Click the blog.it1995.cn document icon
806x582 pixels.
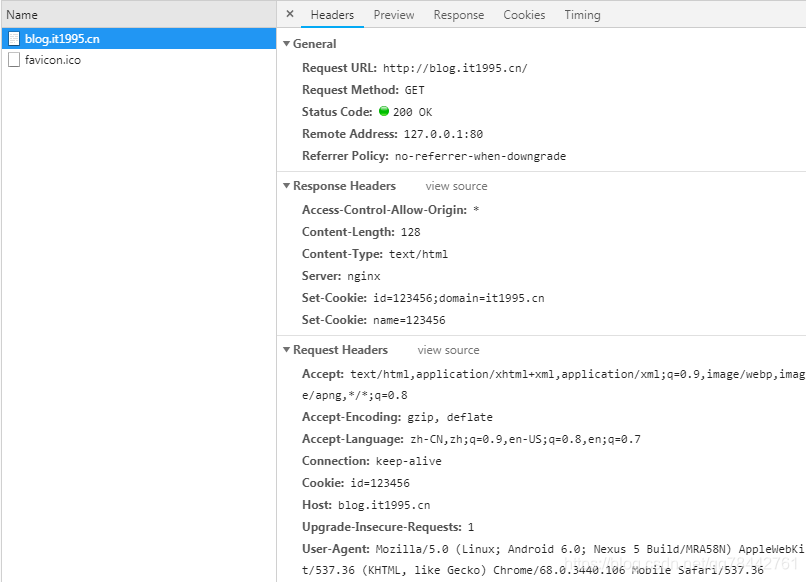pos(14,39)
